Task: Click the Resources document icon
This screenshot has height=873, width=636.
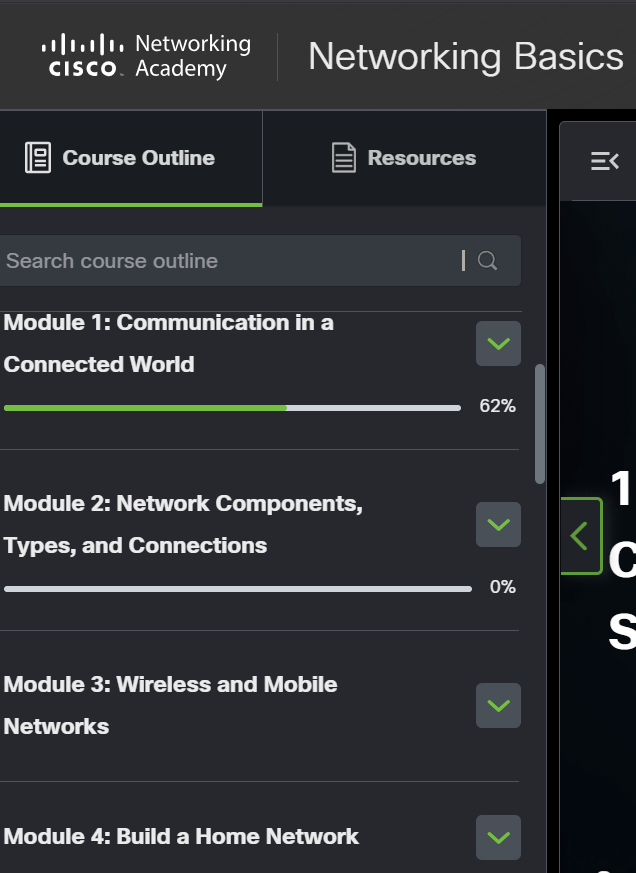Action: (x=344, y=158)
